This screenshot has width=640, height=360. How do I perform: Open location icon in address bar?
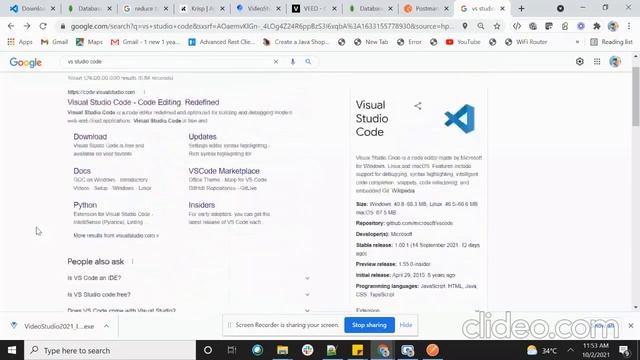465,26
